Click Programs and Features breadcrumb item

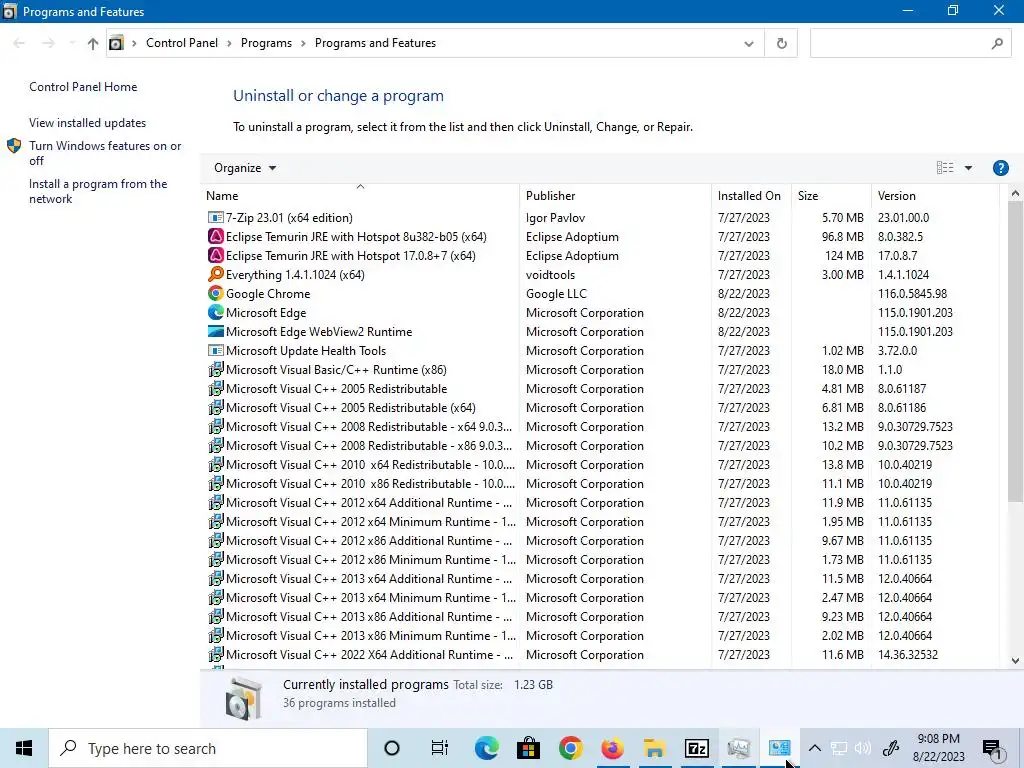[x=376, y=43]
